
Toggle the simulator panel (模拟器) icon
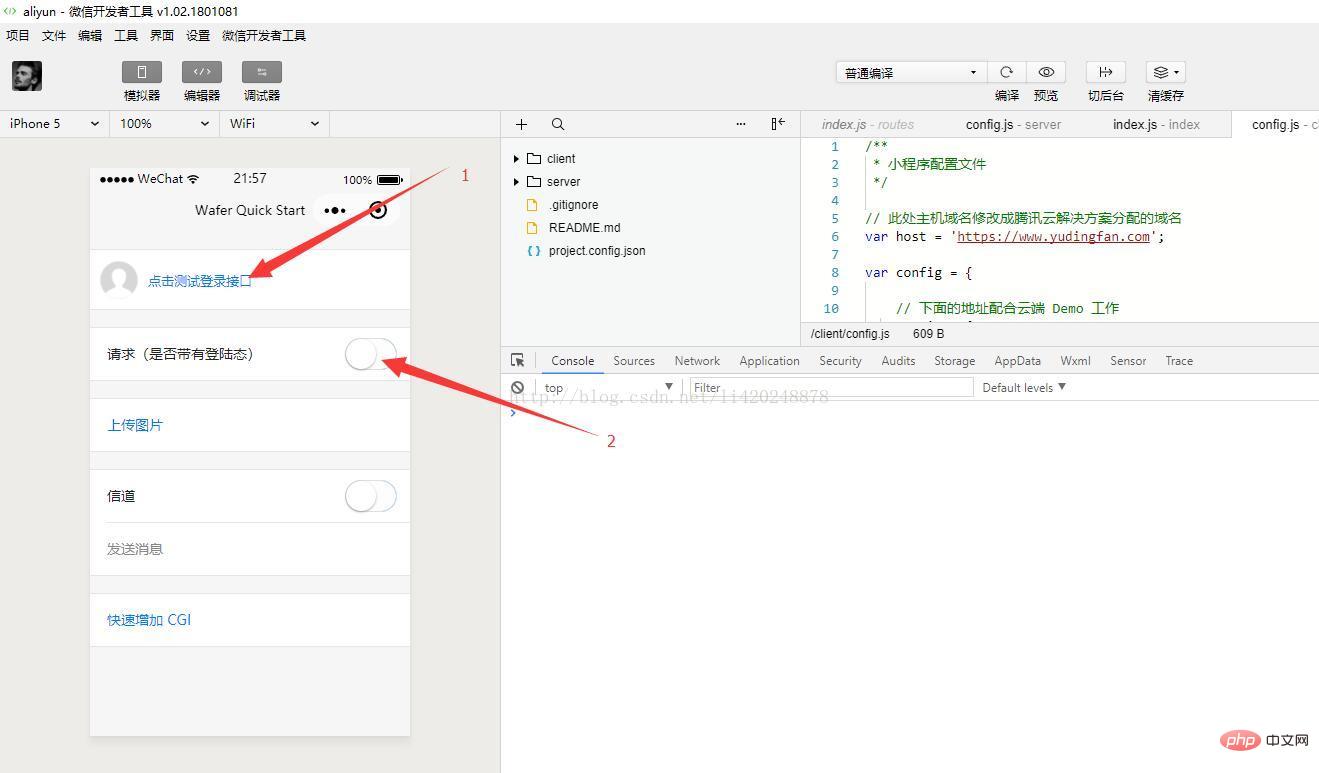(x=142, y=72)
